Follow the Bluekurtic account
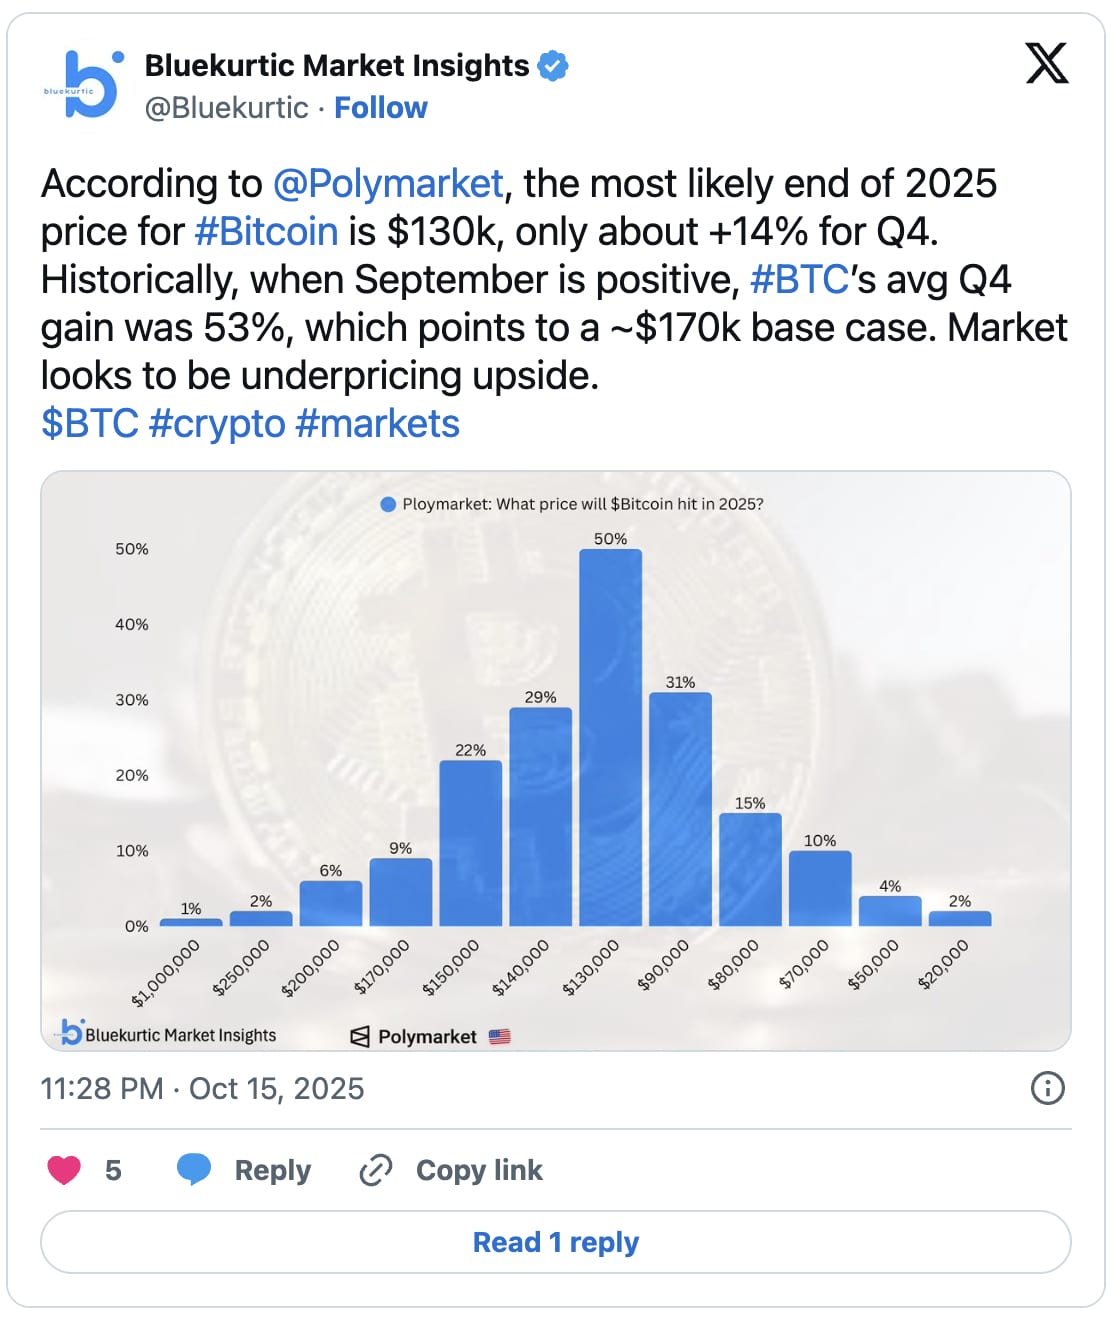 pyautogui.click(x=380, y=108)
